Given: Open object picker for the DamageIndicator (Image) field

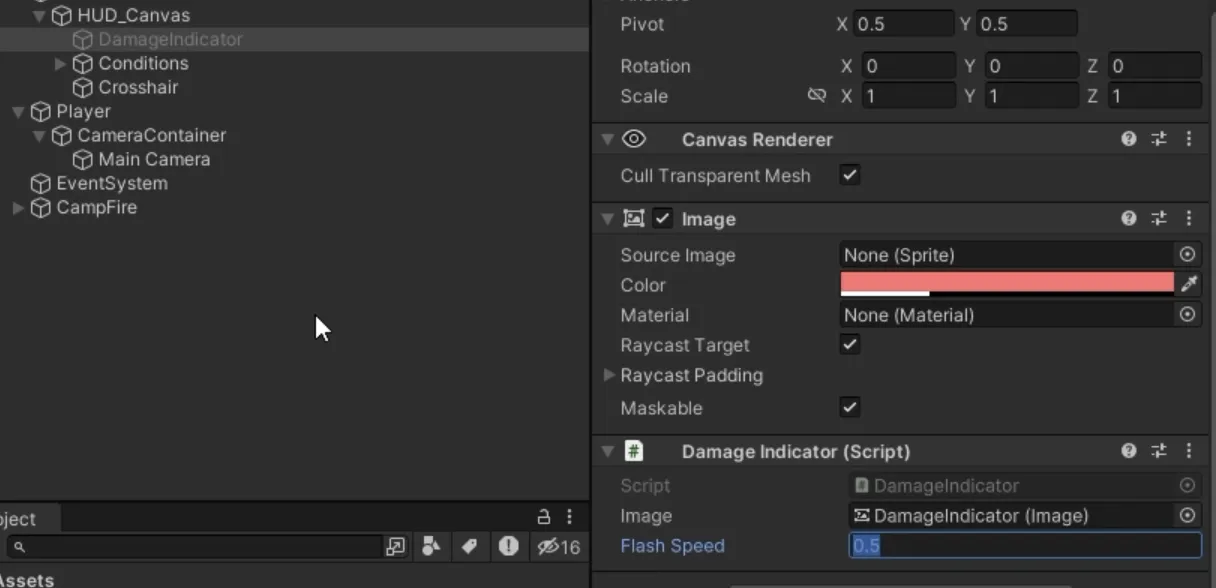Looking at the screenshot, I should point(1187,516).
